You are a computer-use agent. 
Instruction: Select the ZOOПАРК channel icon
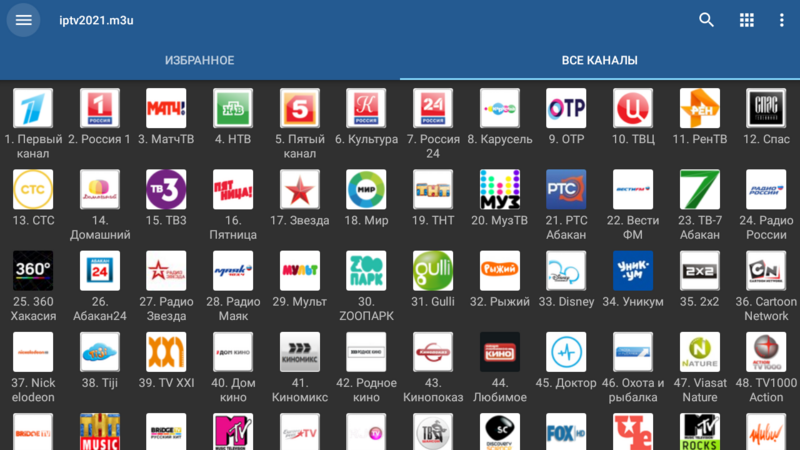click(366, 270)
